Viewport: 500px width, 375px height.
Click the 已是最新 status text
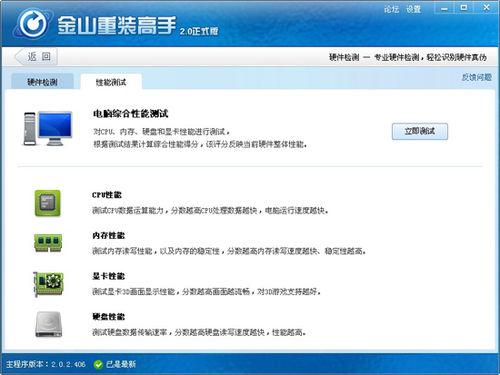(x=121, y=364)
